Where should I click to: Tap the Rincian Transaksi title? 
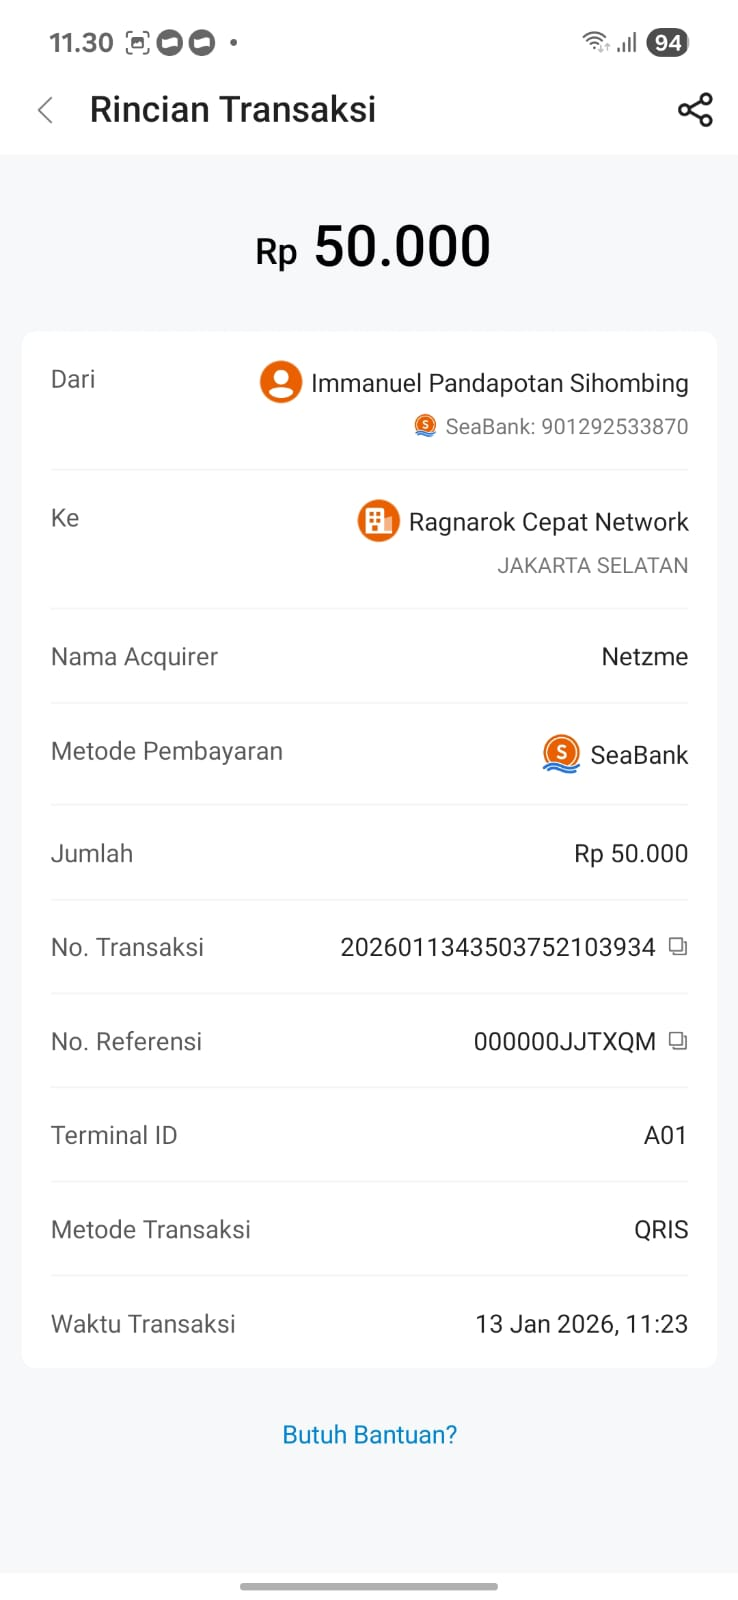233,110
